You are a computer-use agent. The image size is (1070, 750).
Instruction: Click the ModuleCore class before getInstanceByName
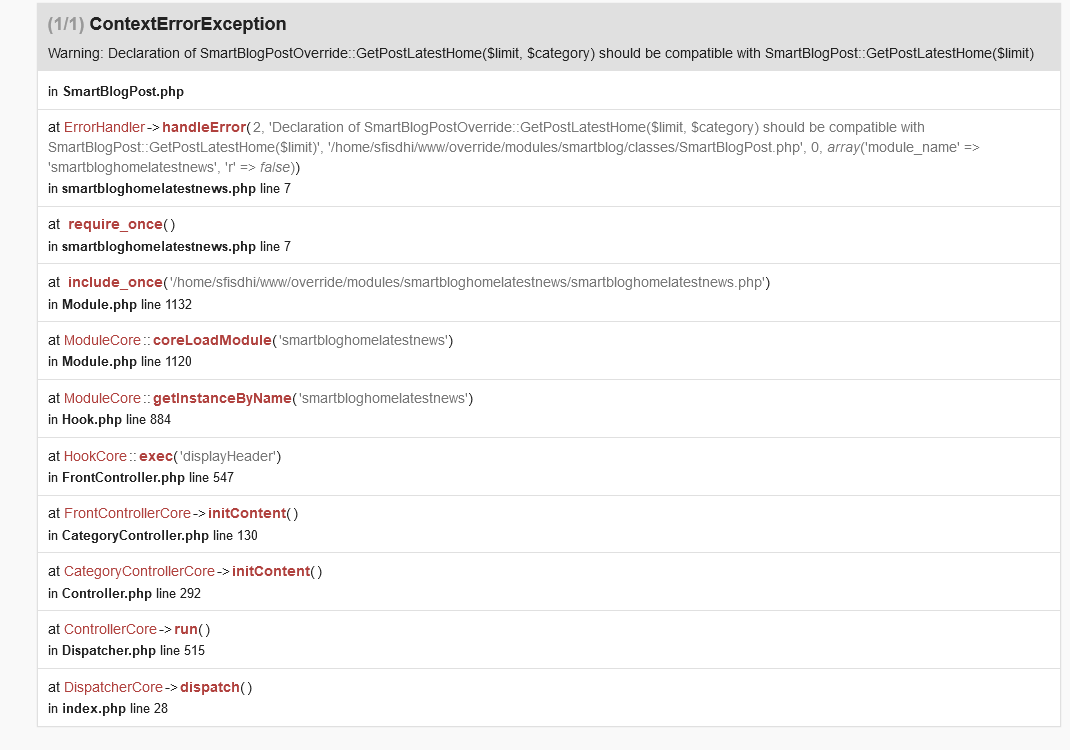pyautogui.click(x=102, y=399)
